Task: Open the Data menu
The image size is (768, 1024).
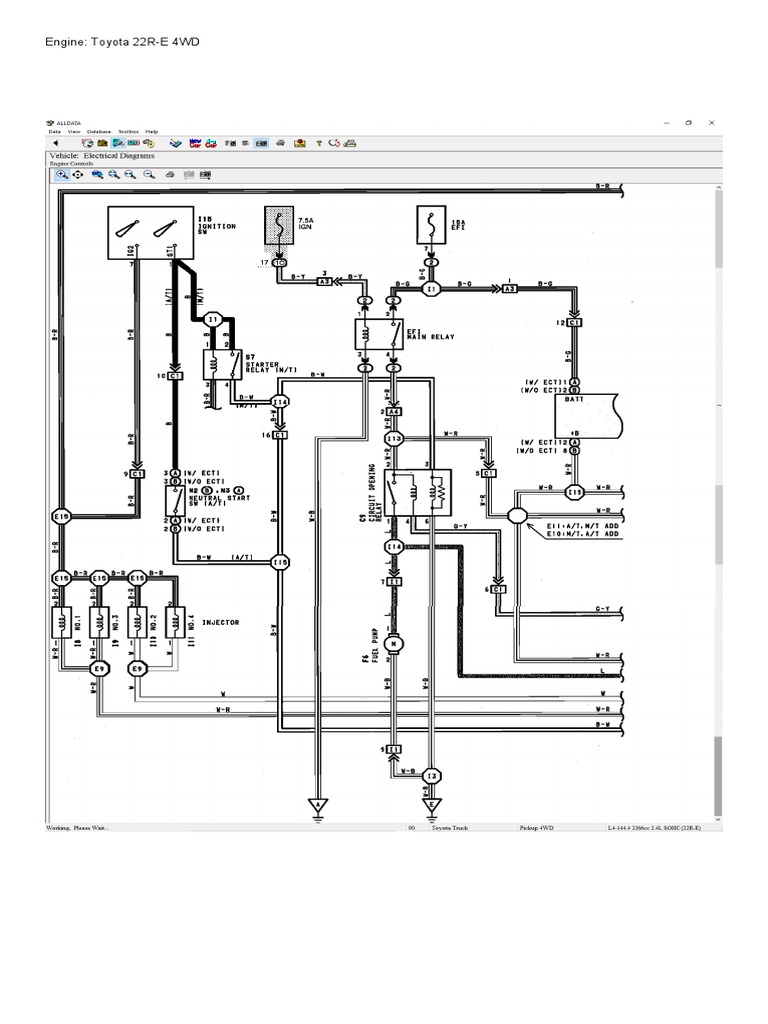Action: (x=54, y=131)
